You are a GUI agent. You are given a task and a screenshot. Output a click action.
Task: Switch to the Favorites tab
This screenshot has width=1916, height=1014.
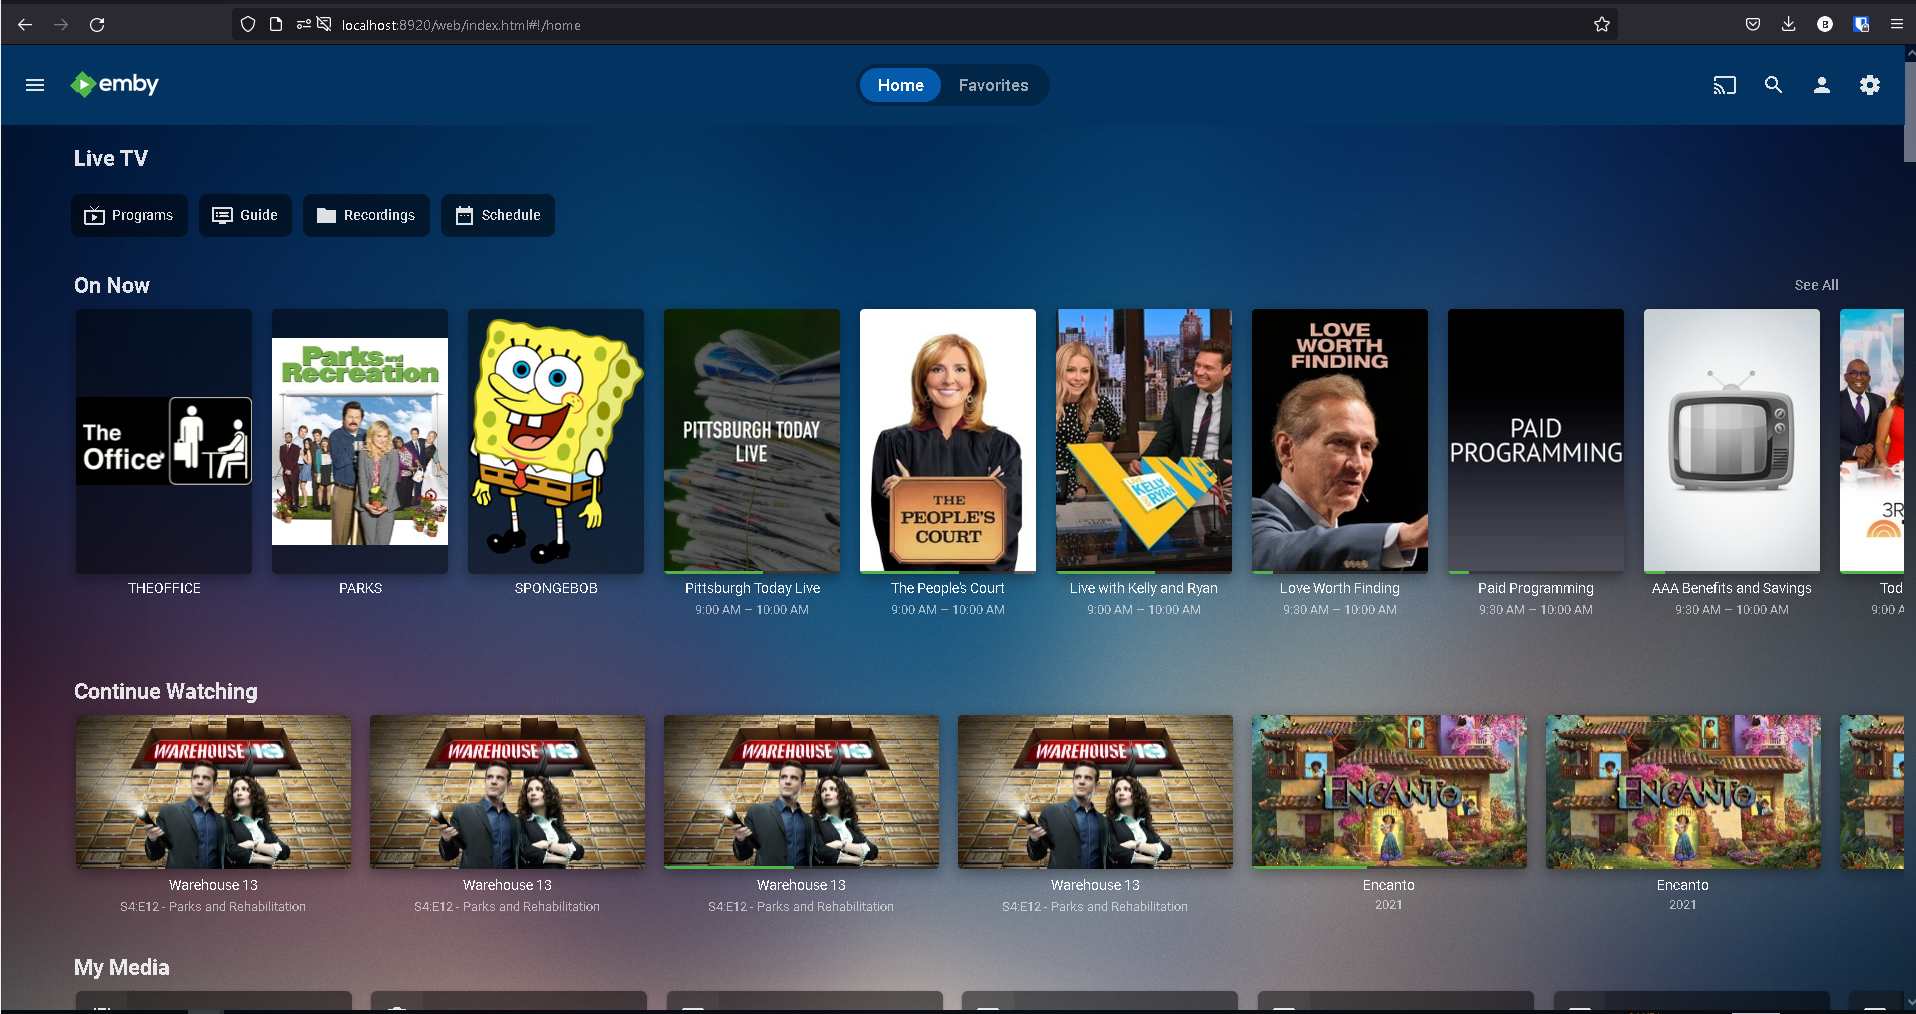coord(993,85)
